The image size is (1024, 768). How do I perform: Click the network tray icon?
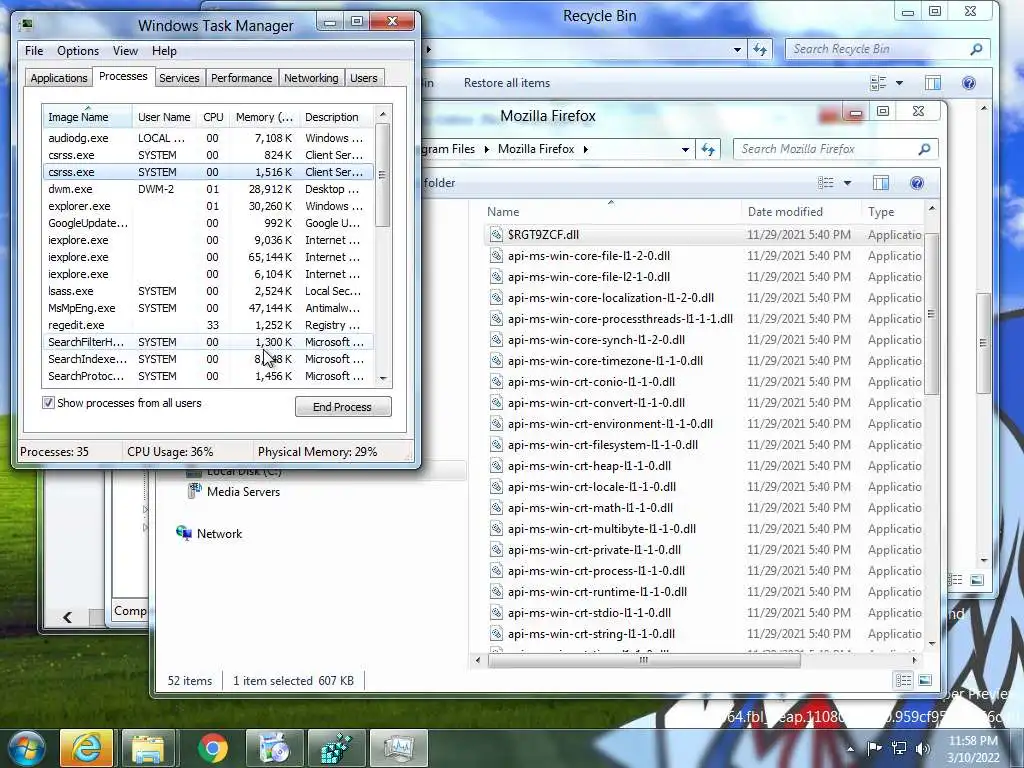click(899, 748)
